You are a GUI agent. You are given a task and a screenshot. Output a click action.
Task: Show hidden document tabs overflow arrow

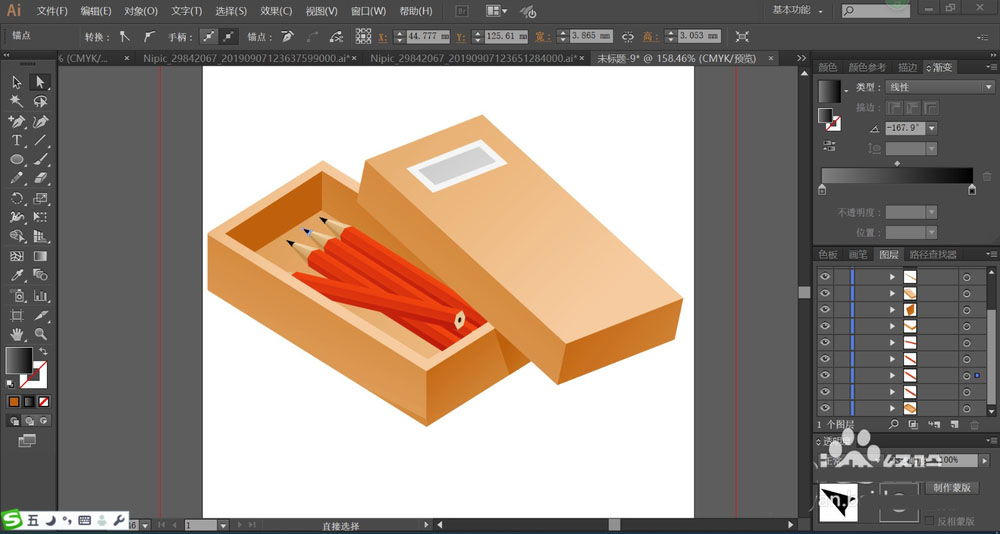pyautogui.click(x=802, y=58)
